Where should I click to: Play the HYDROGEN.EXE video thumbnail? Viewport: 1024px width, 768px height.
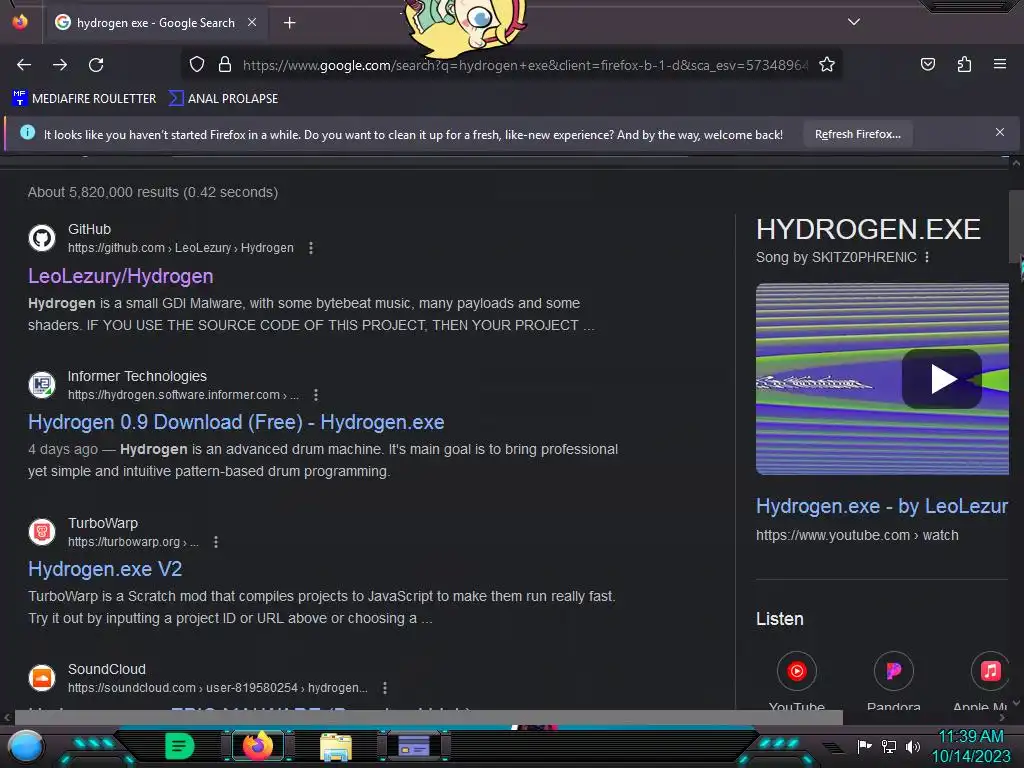point(942,379)
